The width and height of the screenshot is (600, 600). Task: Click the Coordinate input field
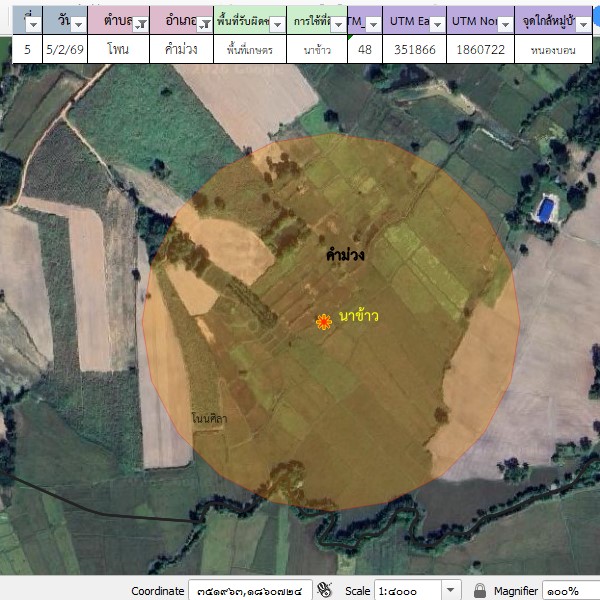tap(250, 590)
